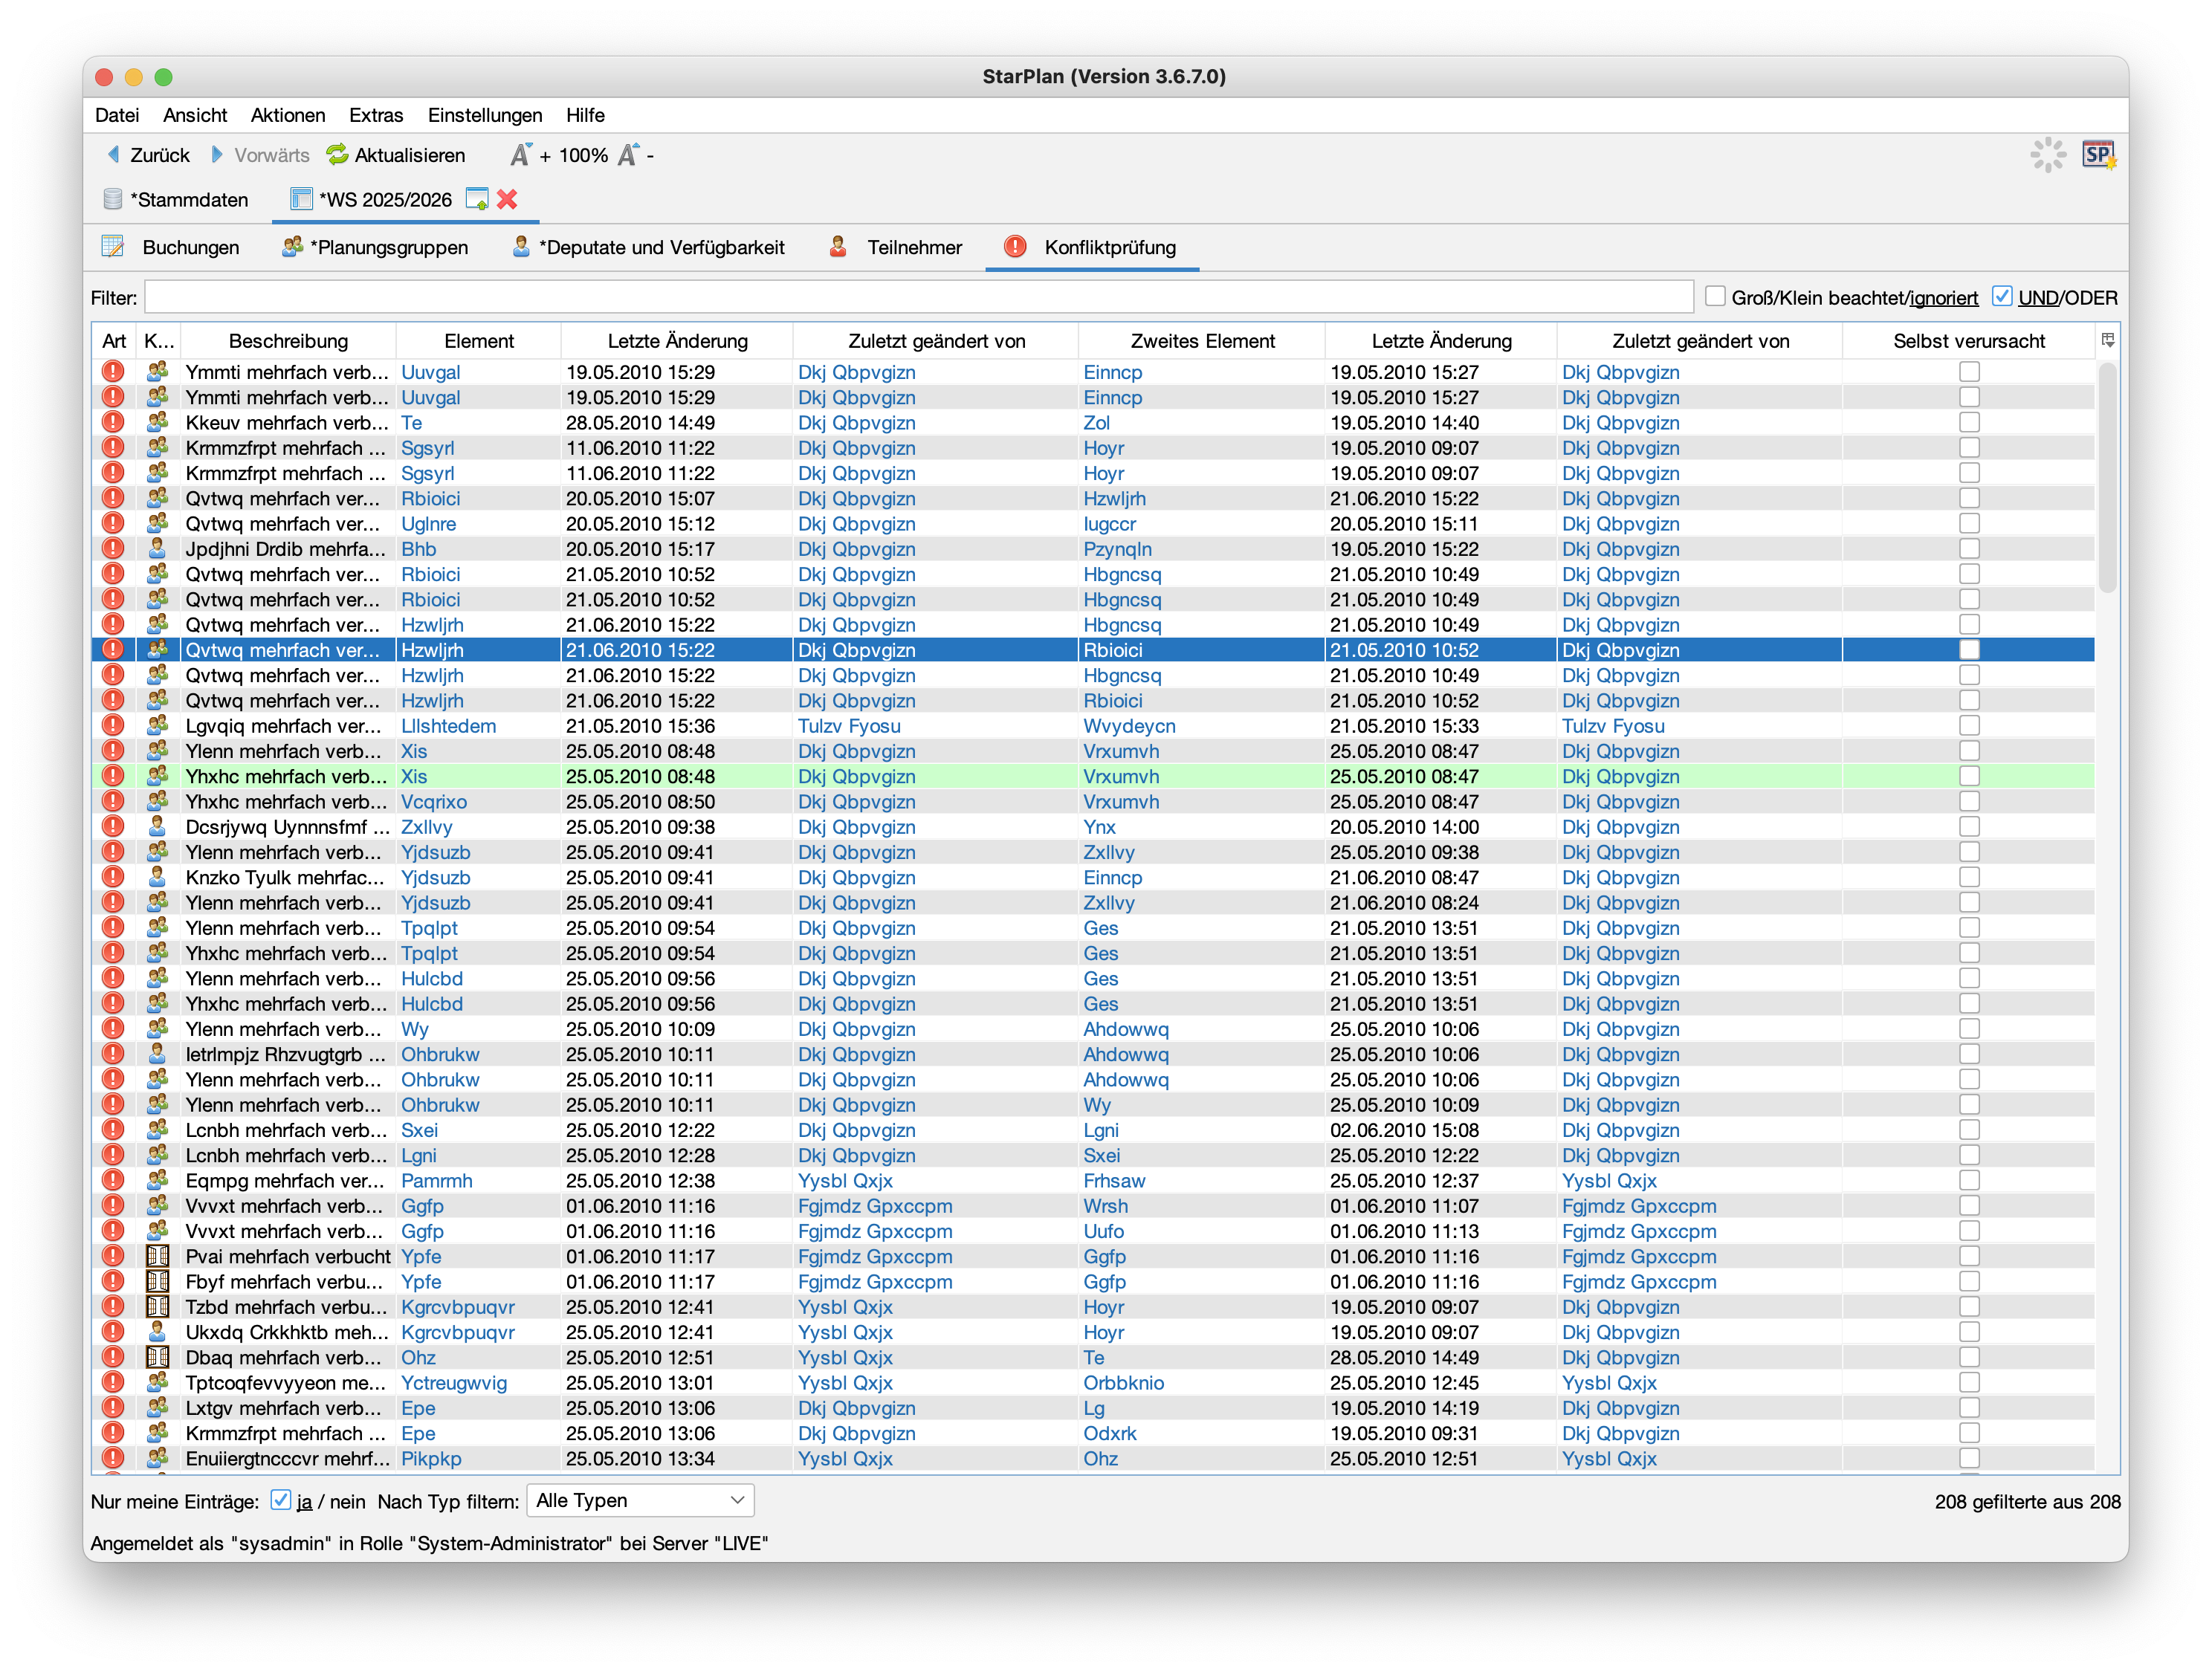Open the Tulzv Fyosu link in Zuletzt geändert
The height and width of the screenshot is (1672, 2212).
(849, 726)
